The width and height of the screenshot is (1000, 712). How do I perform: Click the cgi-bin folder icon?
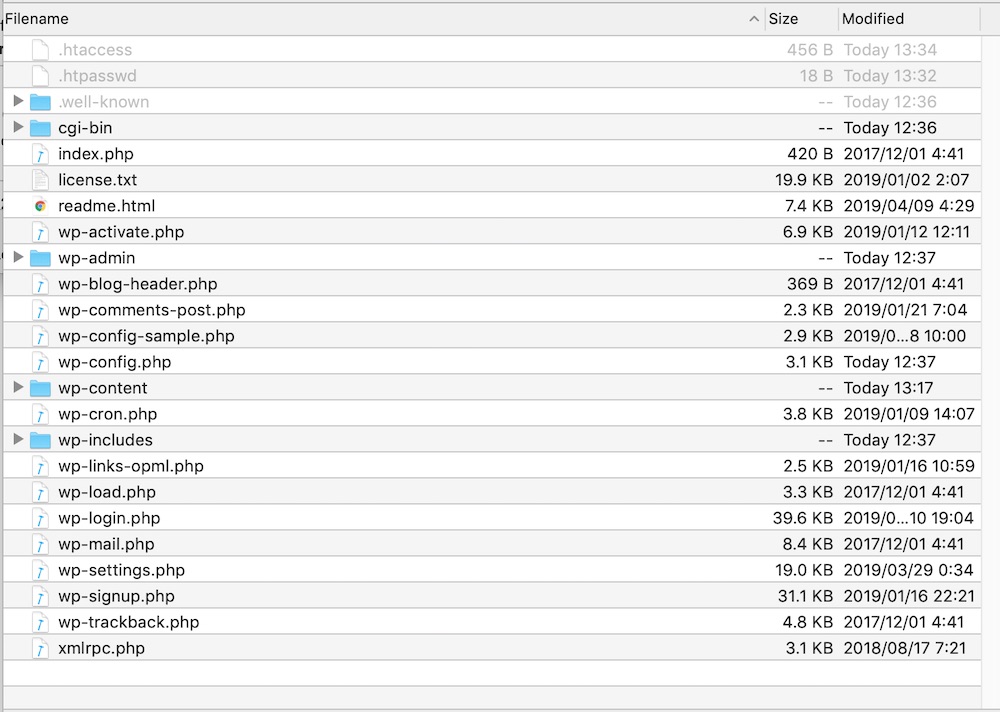40,128
